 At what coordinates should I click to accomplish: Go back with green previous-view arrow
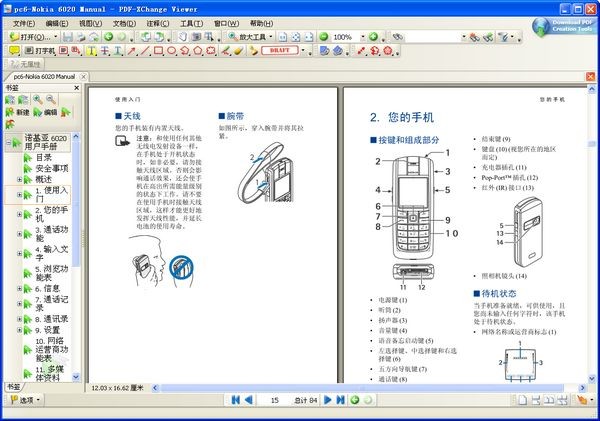(x=109, y=37)
